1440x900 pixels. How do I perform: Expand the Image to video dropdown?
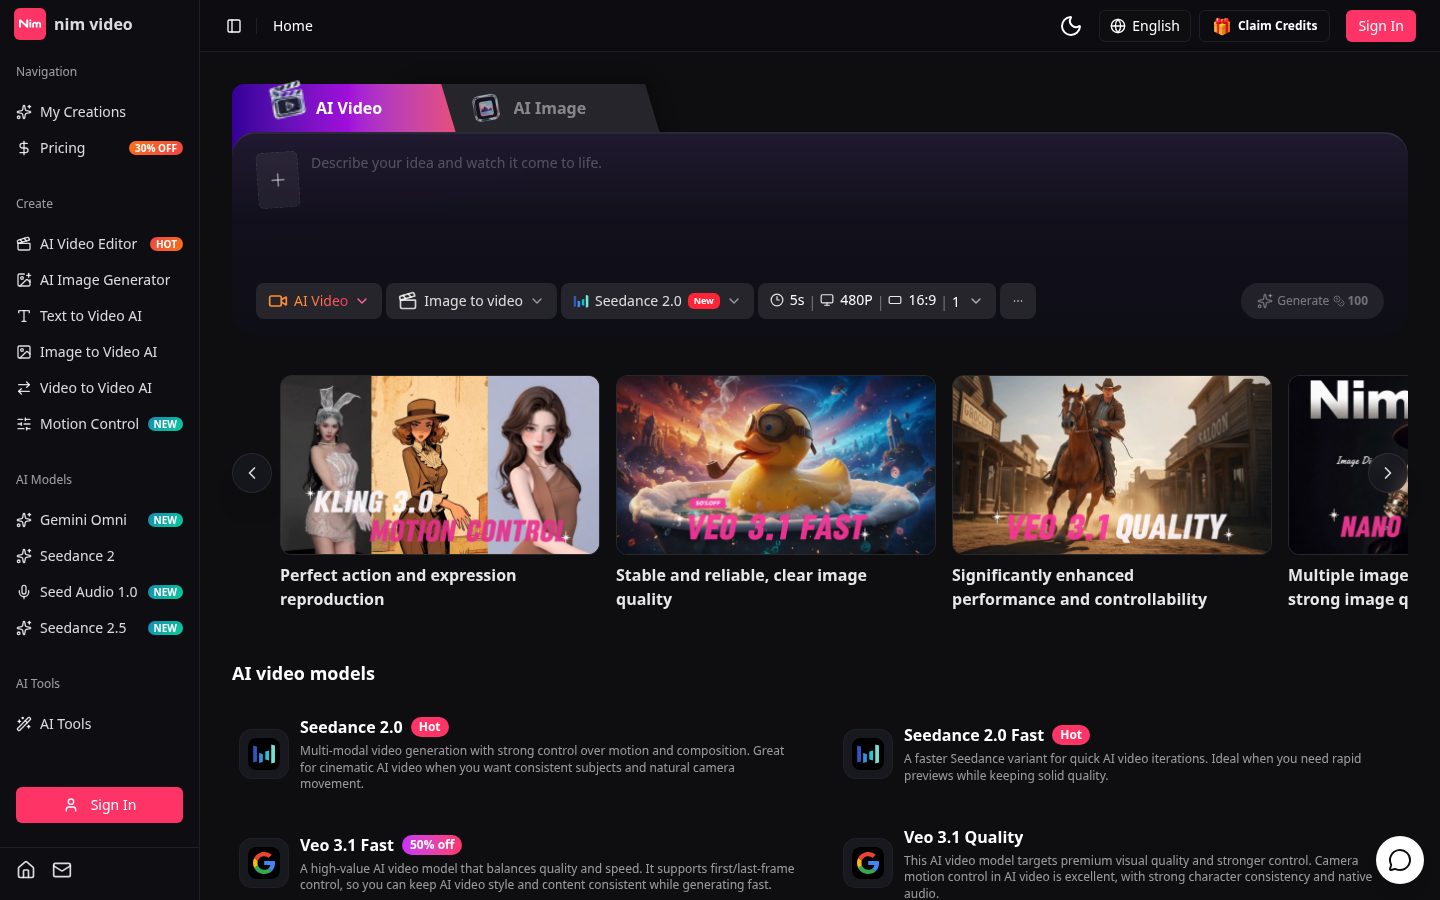click(x=471, y=301)
